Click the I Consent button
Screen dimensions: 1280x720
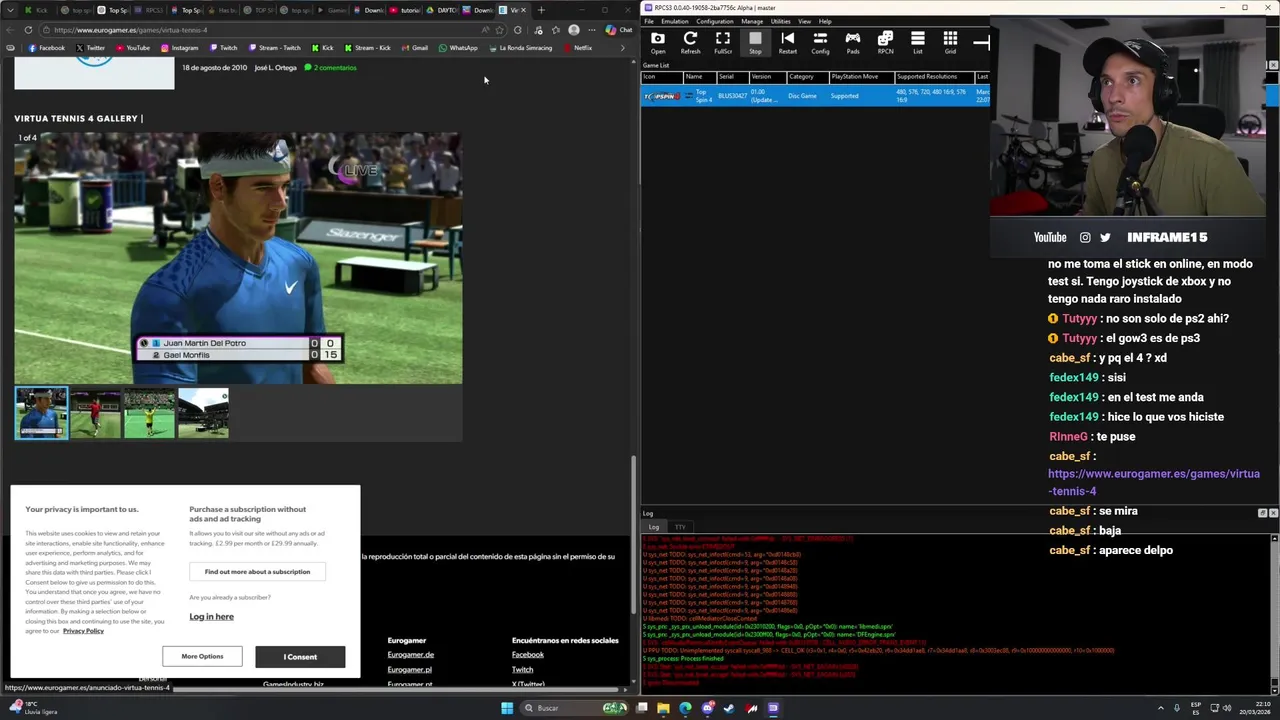300,657
